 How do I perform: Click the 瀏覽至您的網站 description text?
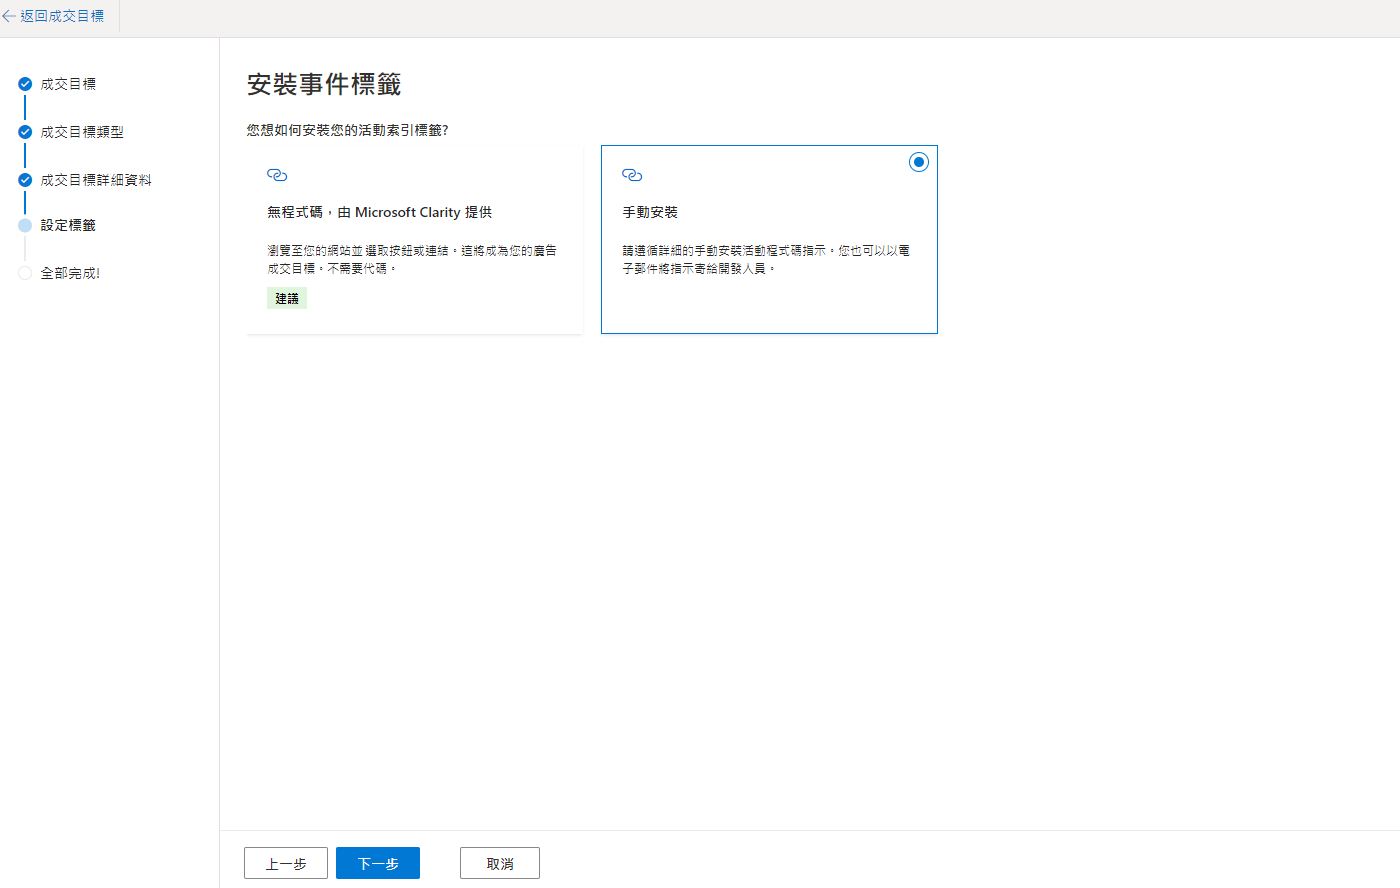click(412, 259)
